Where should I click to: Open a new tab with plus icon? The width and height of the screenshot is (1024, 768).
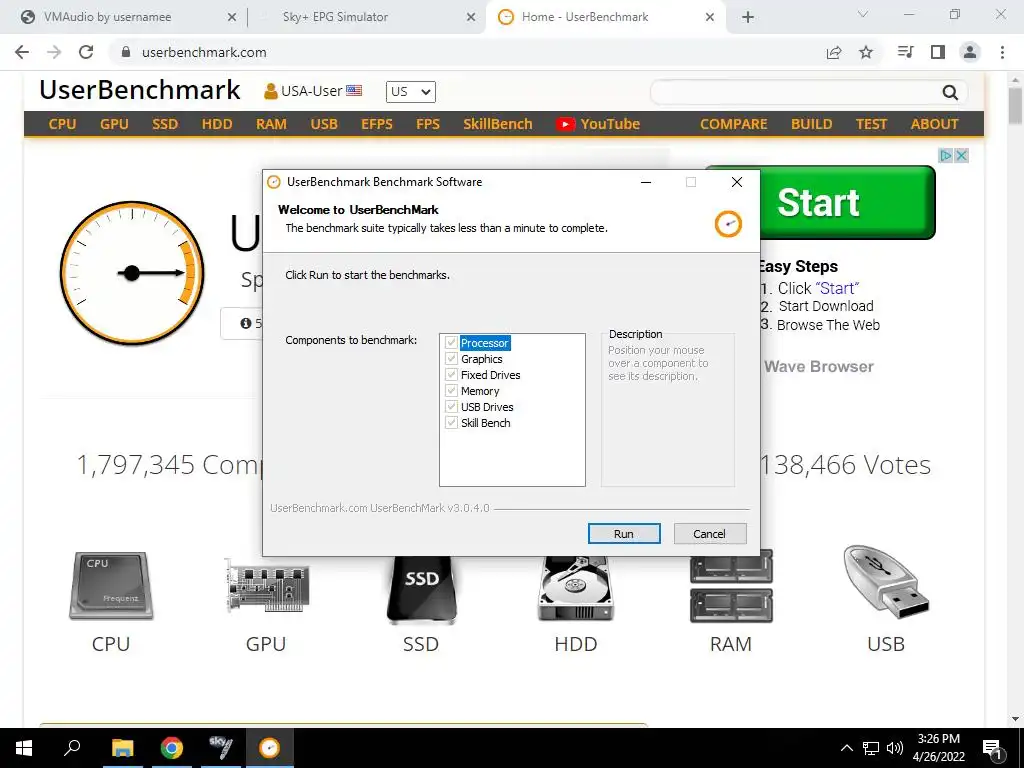[748, 17]
